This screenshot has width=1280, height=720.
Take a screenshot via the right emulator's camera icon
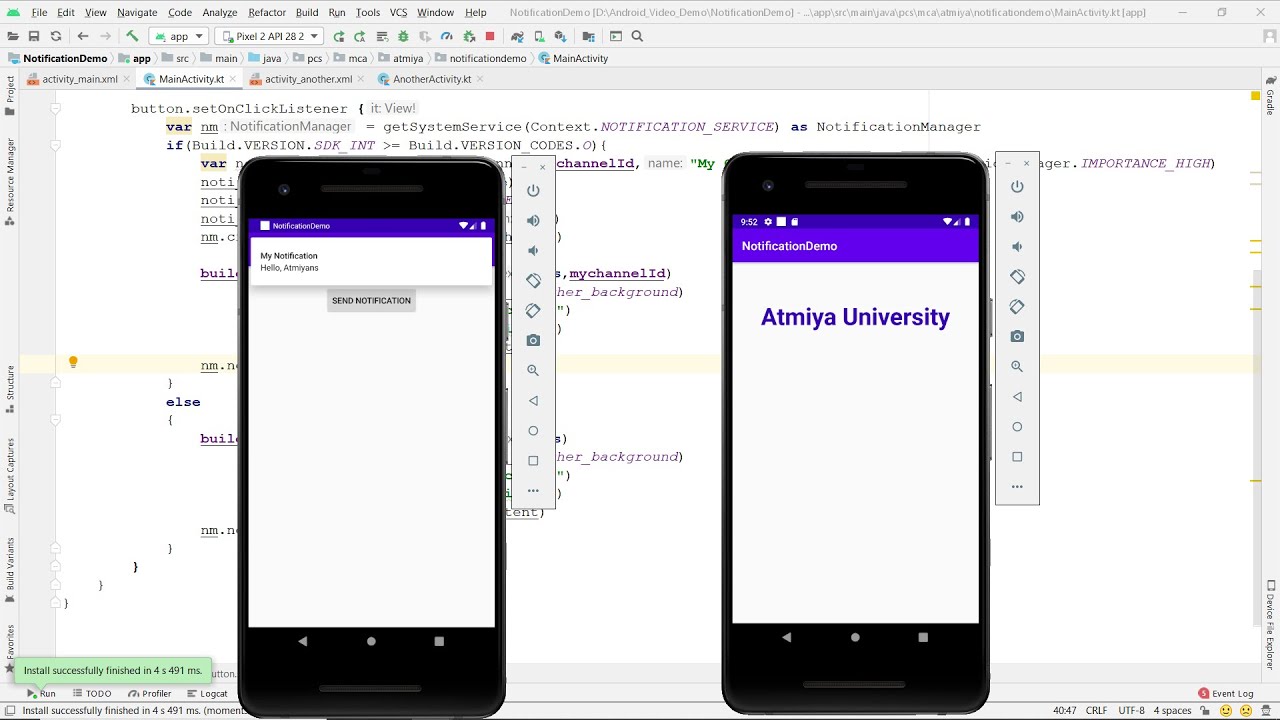1017,336
